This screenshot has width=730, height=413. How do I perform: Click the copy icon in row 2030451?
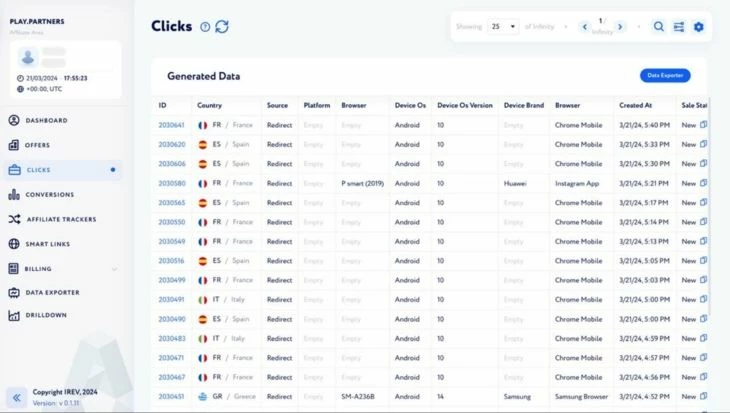pos(703,396)
